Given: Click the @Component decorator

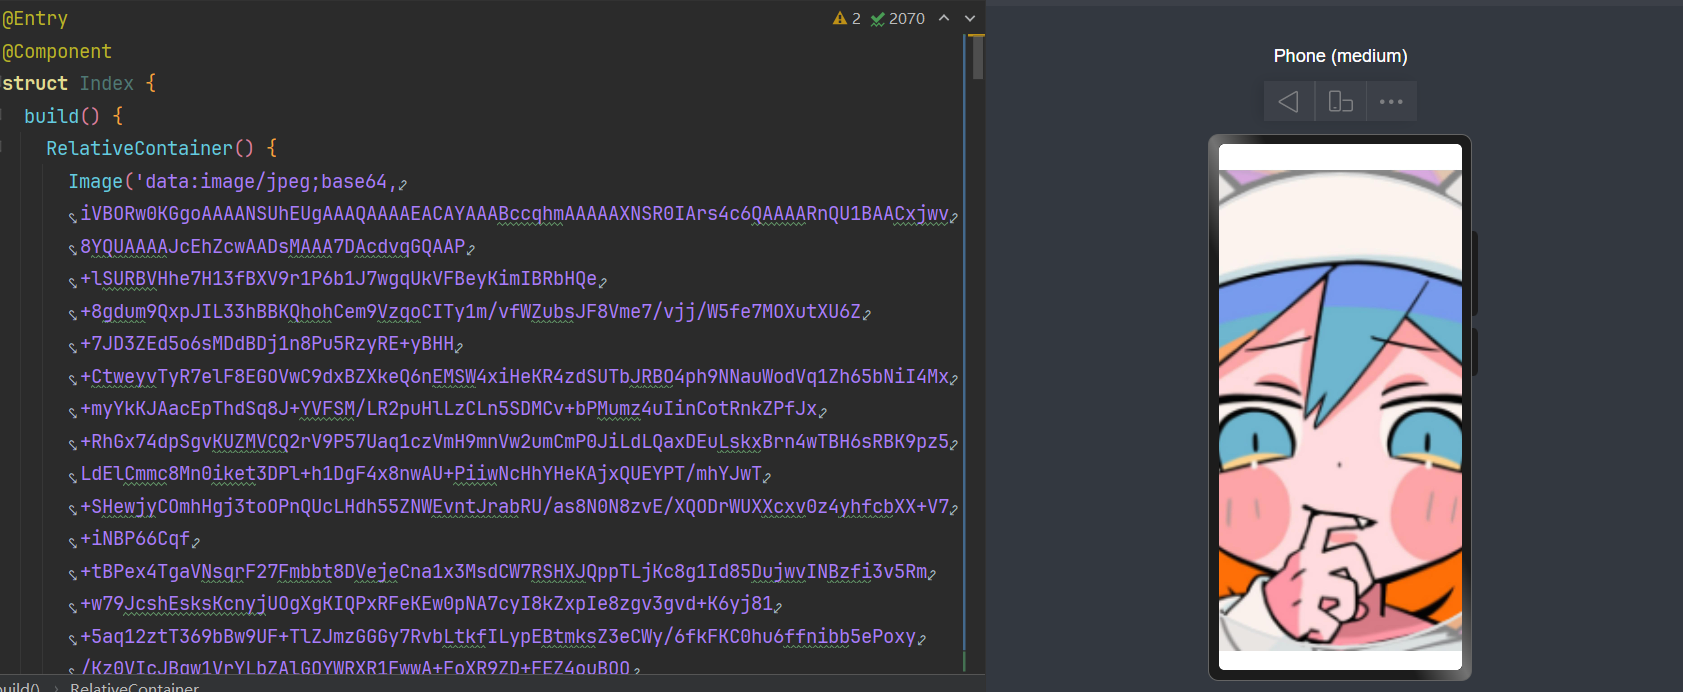Looking at the screenshot, I should (57, 51).
